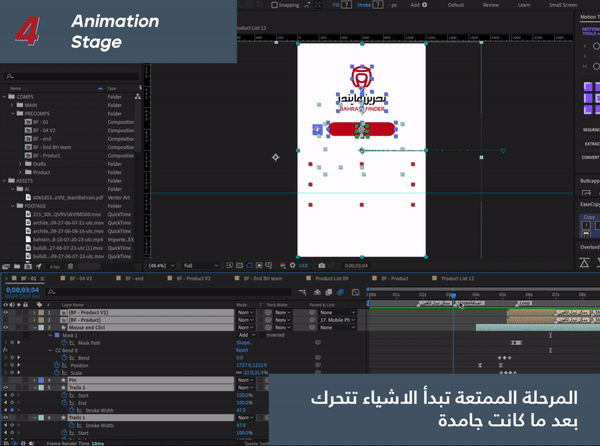Screen dimensions: 600x446
Task: Select the Review workspace
Action: click(x=491, y=5)
